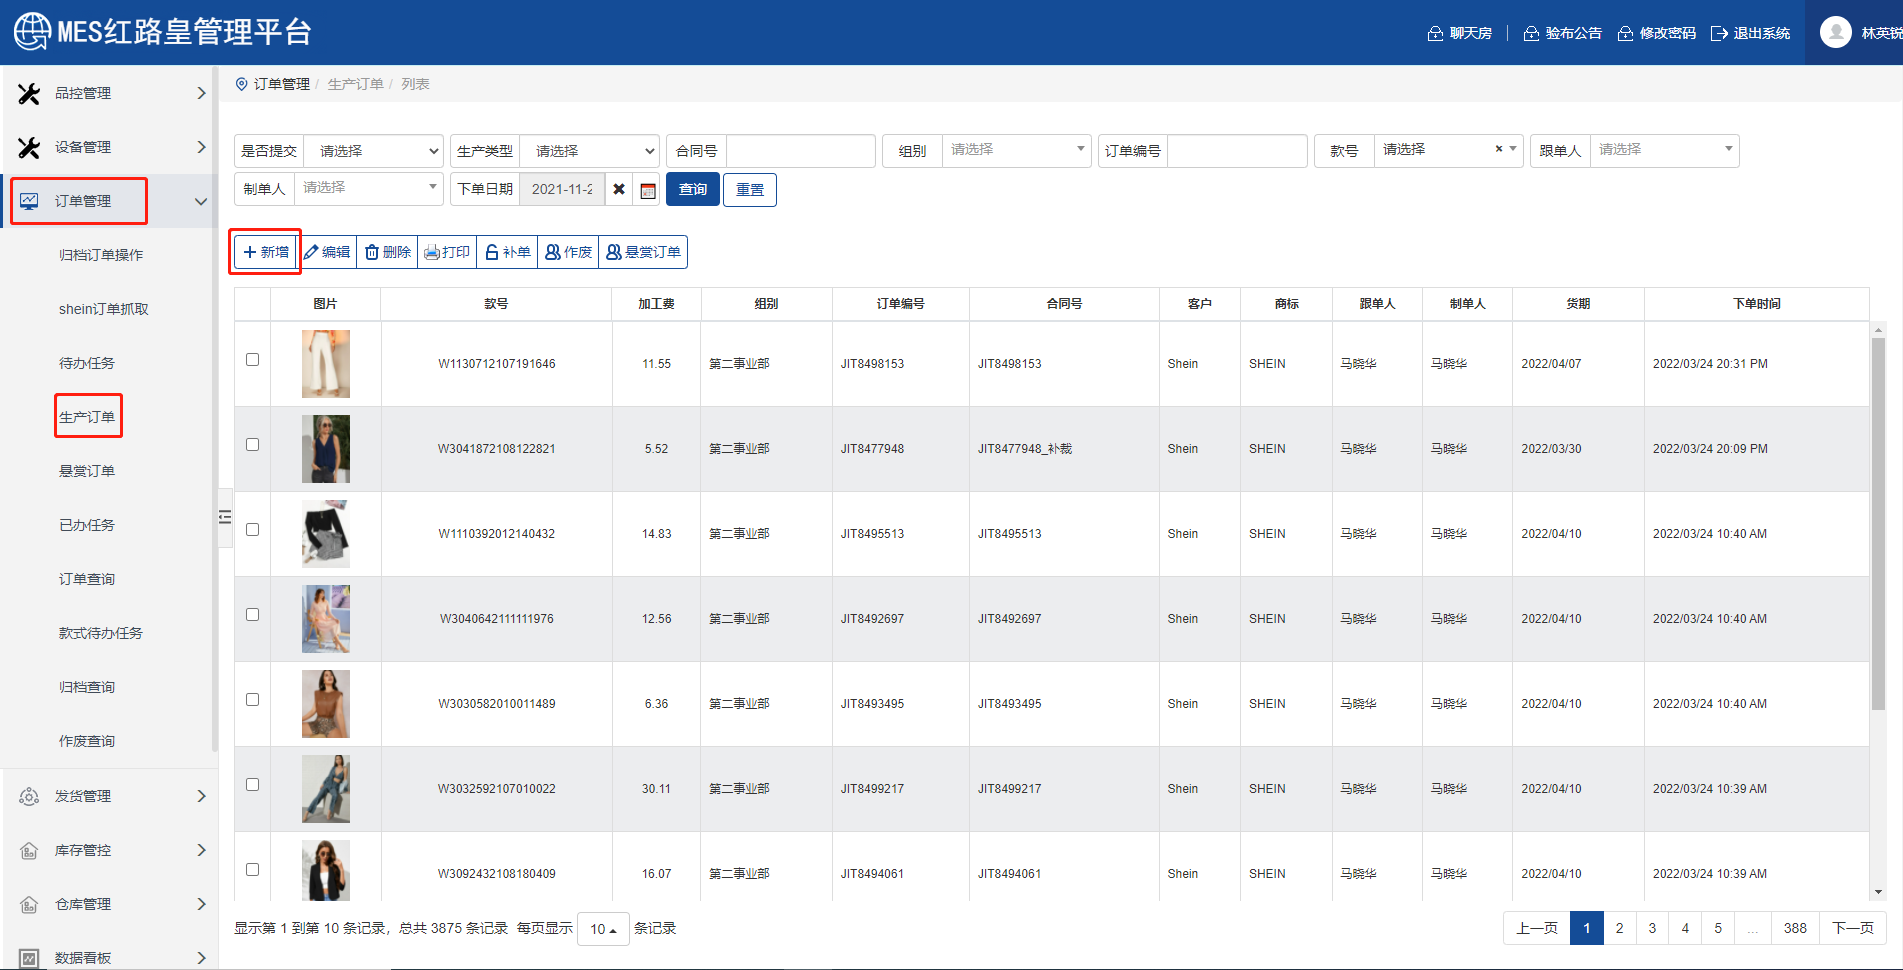
Task: Collapse the sidebar using the hamburger handle
Action: point(225,517)
